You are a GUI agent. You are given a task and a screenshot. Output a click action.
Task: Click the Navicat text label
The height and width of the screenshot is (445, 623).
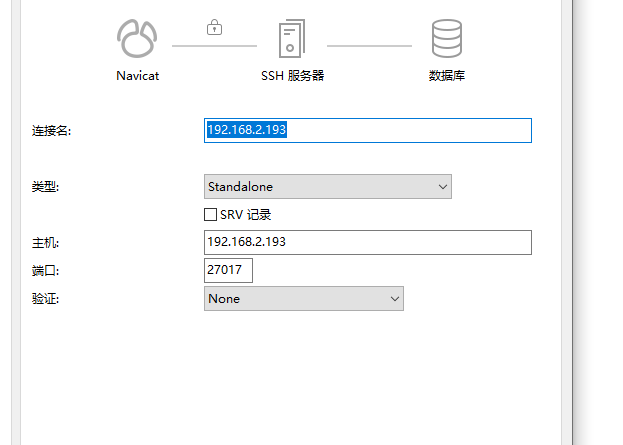click(137, 75)
